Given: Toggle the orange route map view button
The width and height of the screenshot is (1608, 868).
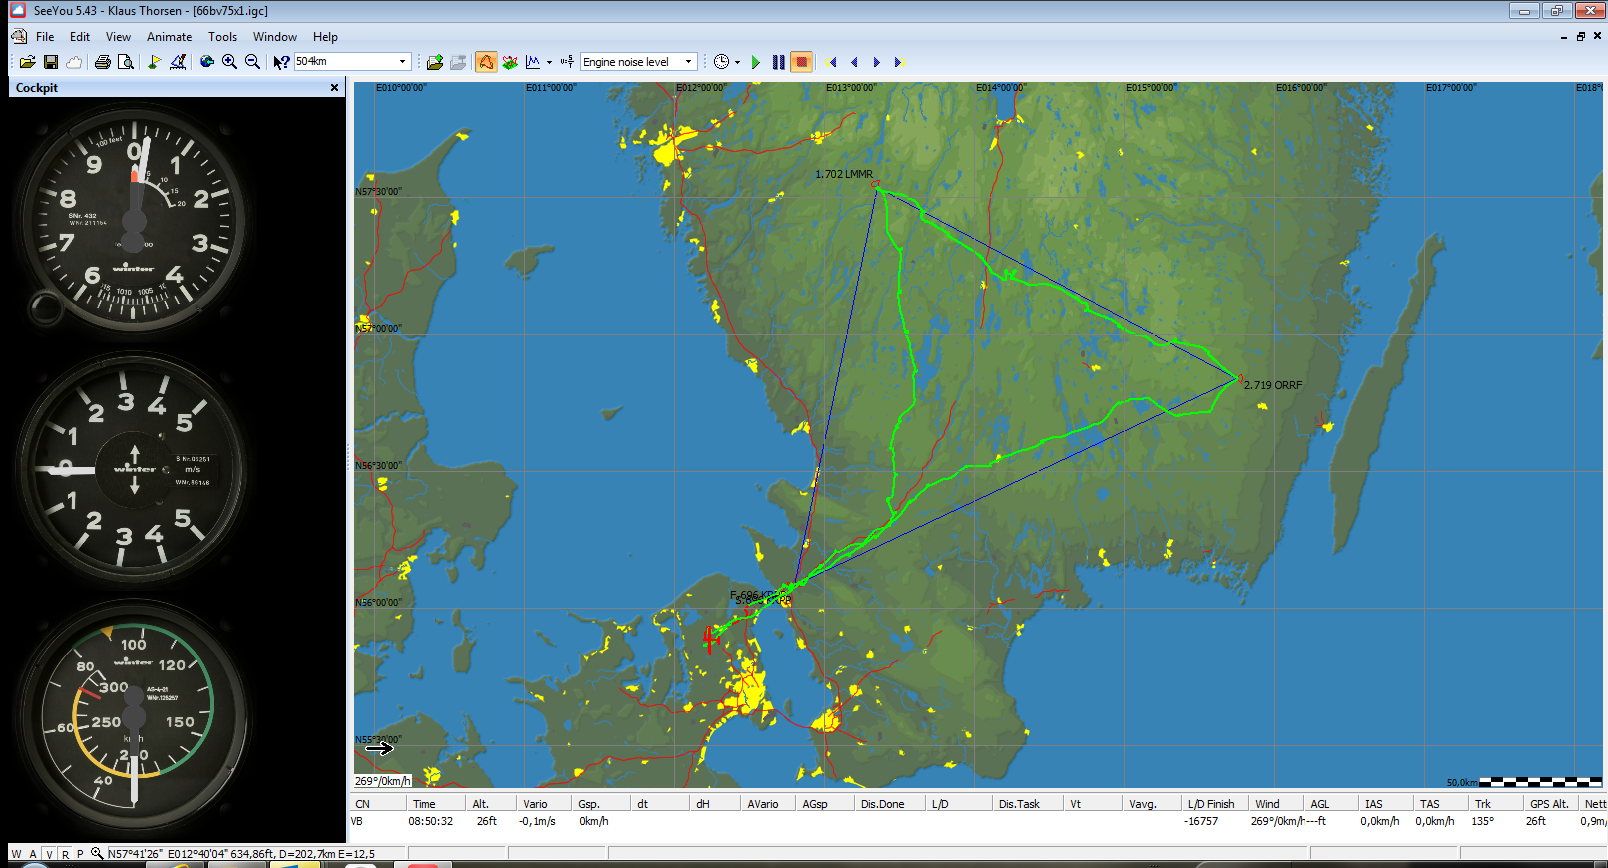Looking at the screenshot, I should (486, 62).
